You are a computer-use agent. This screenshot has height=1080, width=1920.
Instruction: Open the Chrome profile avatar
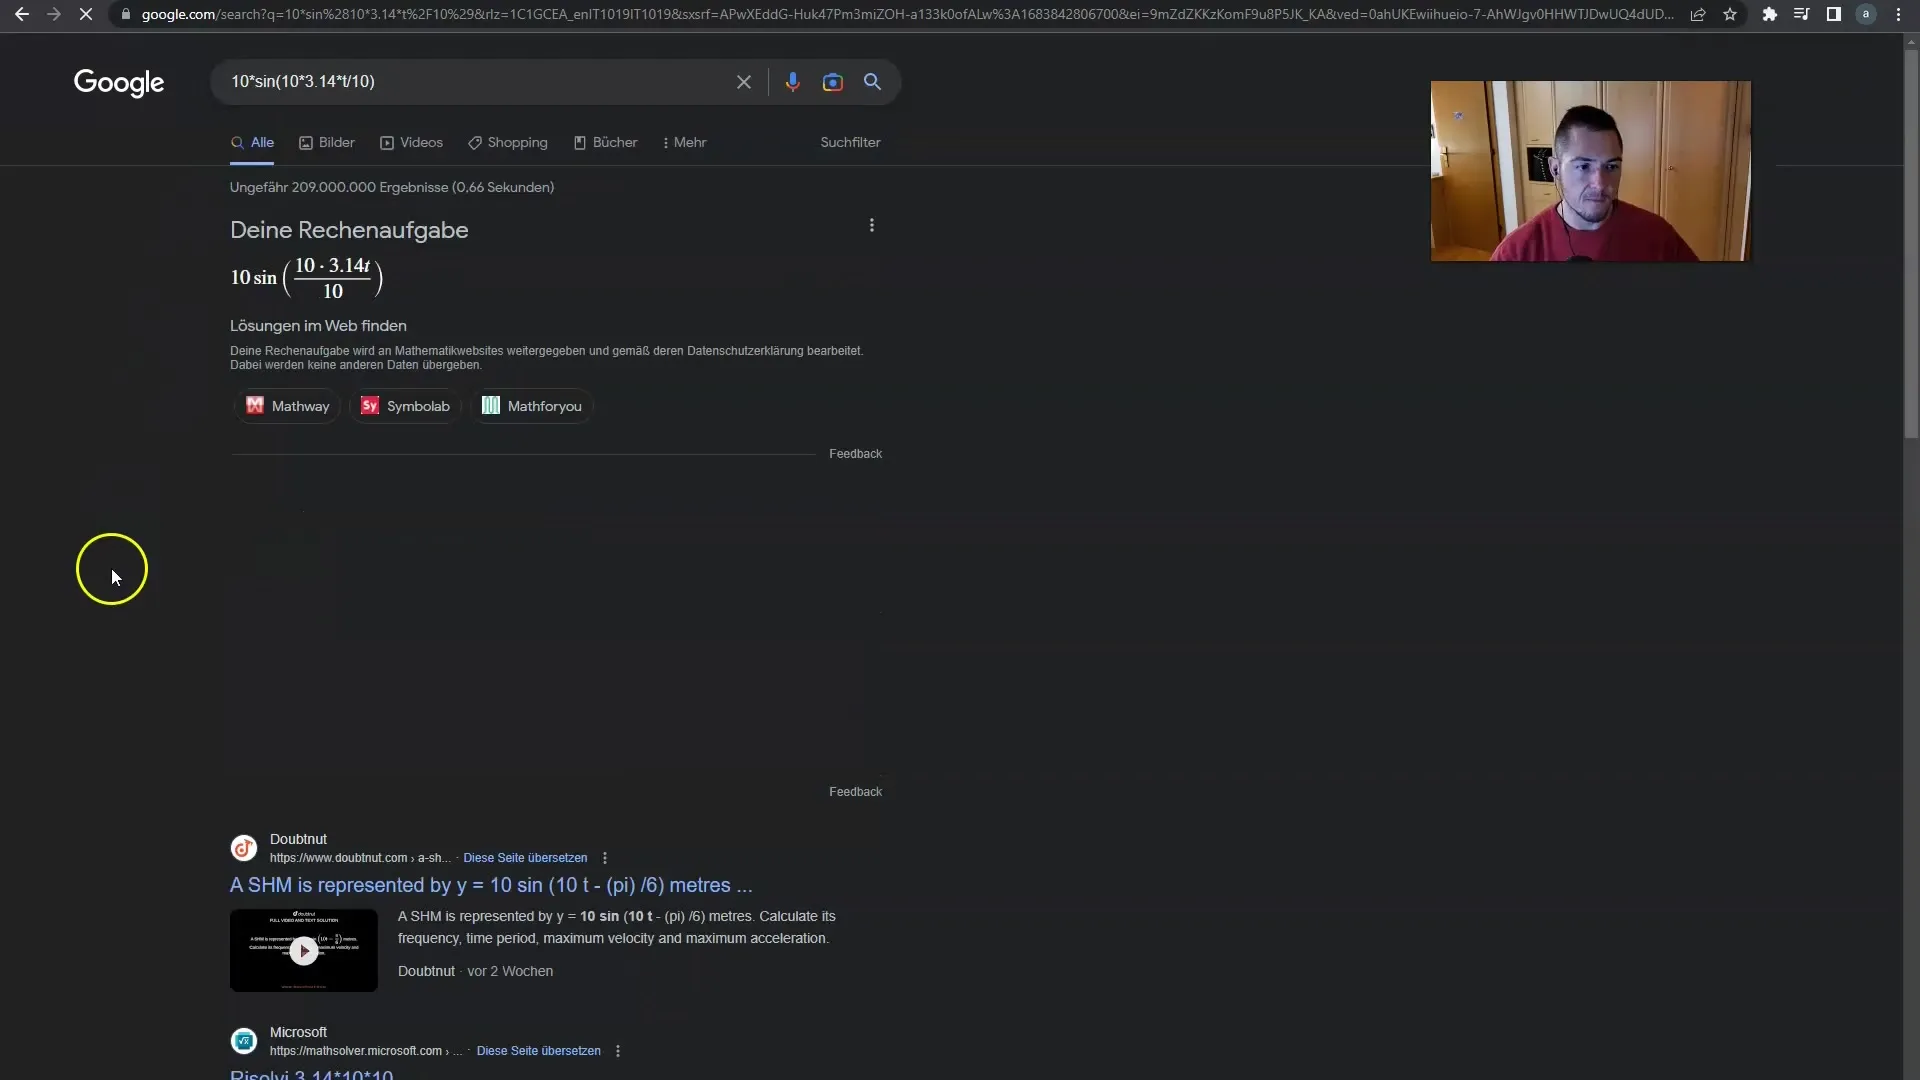tap(1866, 14)
